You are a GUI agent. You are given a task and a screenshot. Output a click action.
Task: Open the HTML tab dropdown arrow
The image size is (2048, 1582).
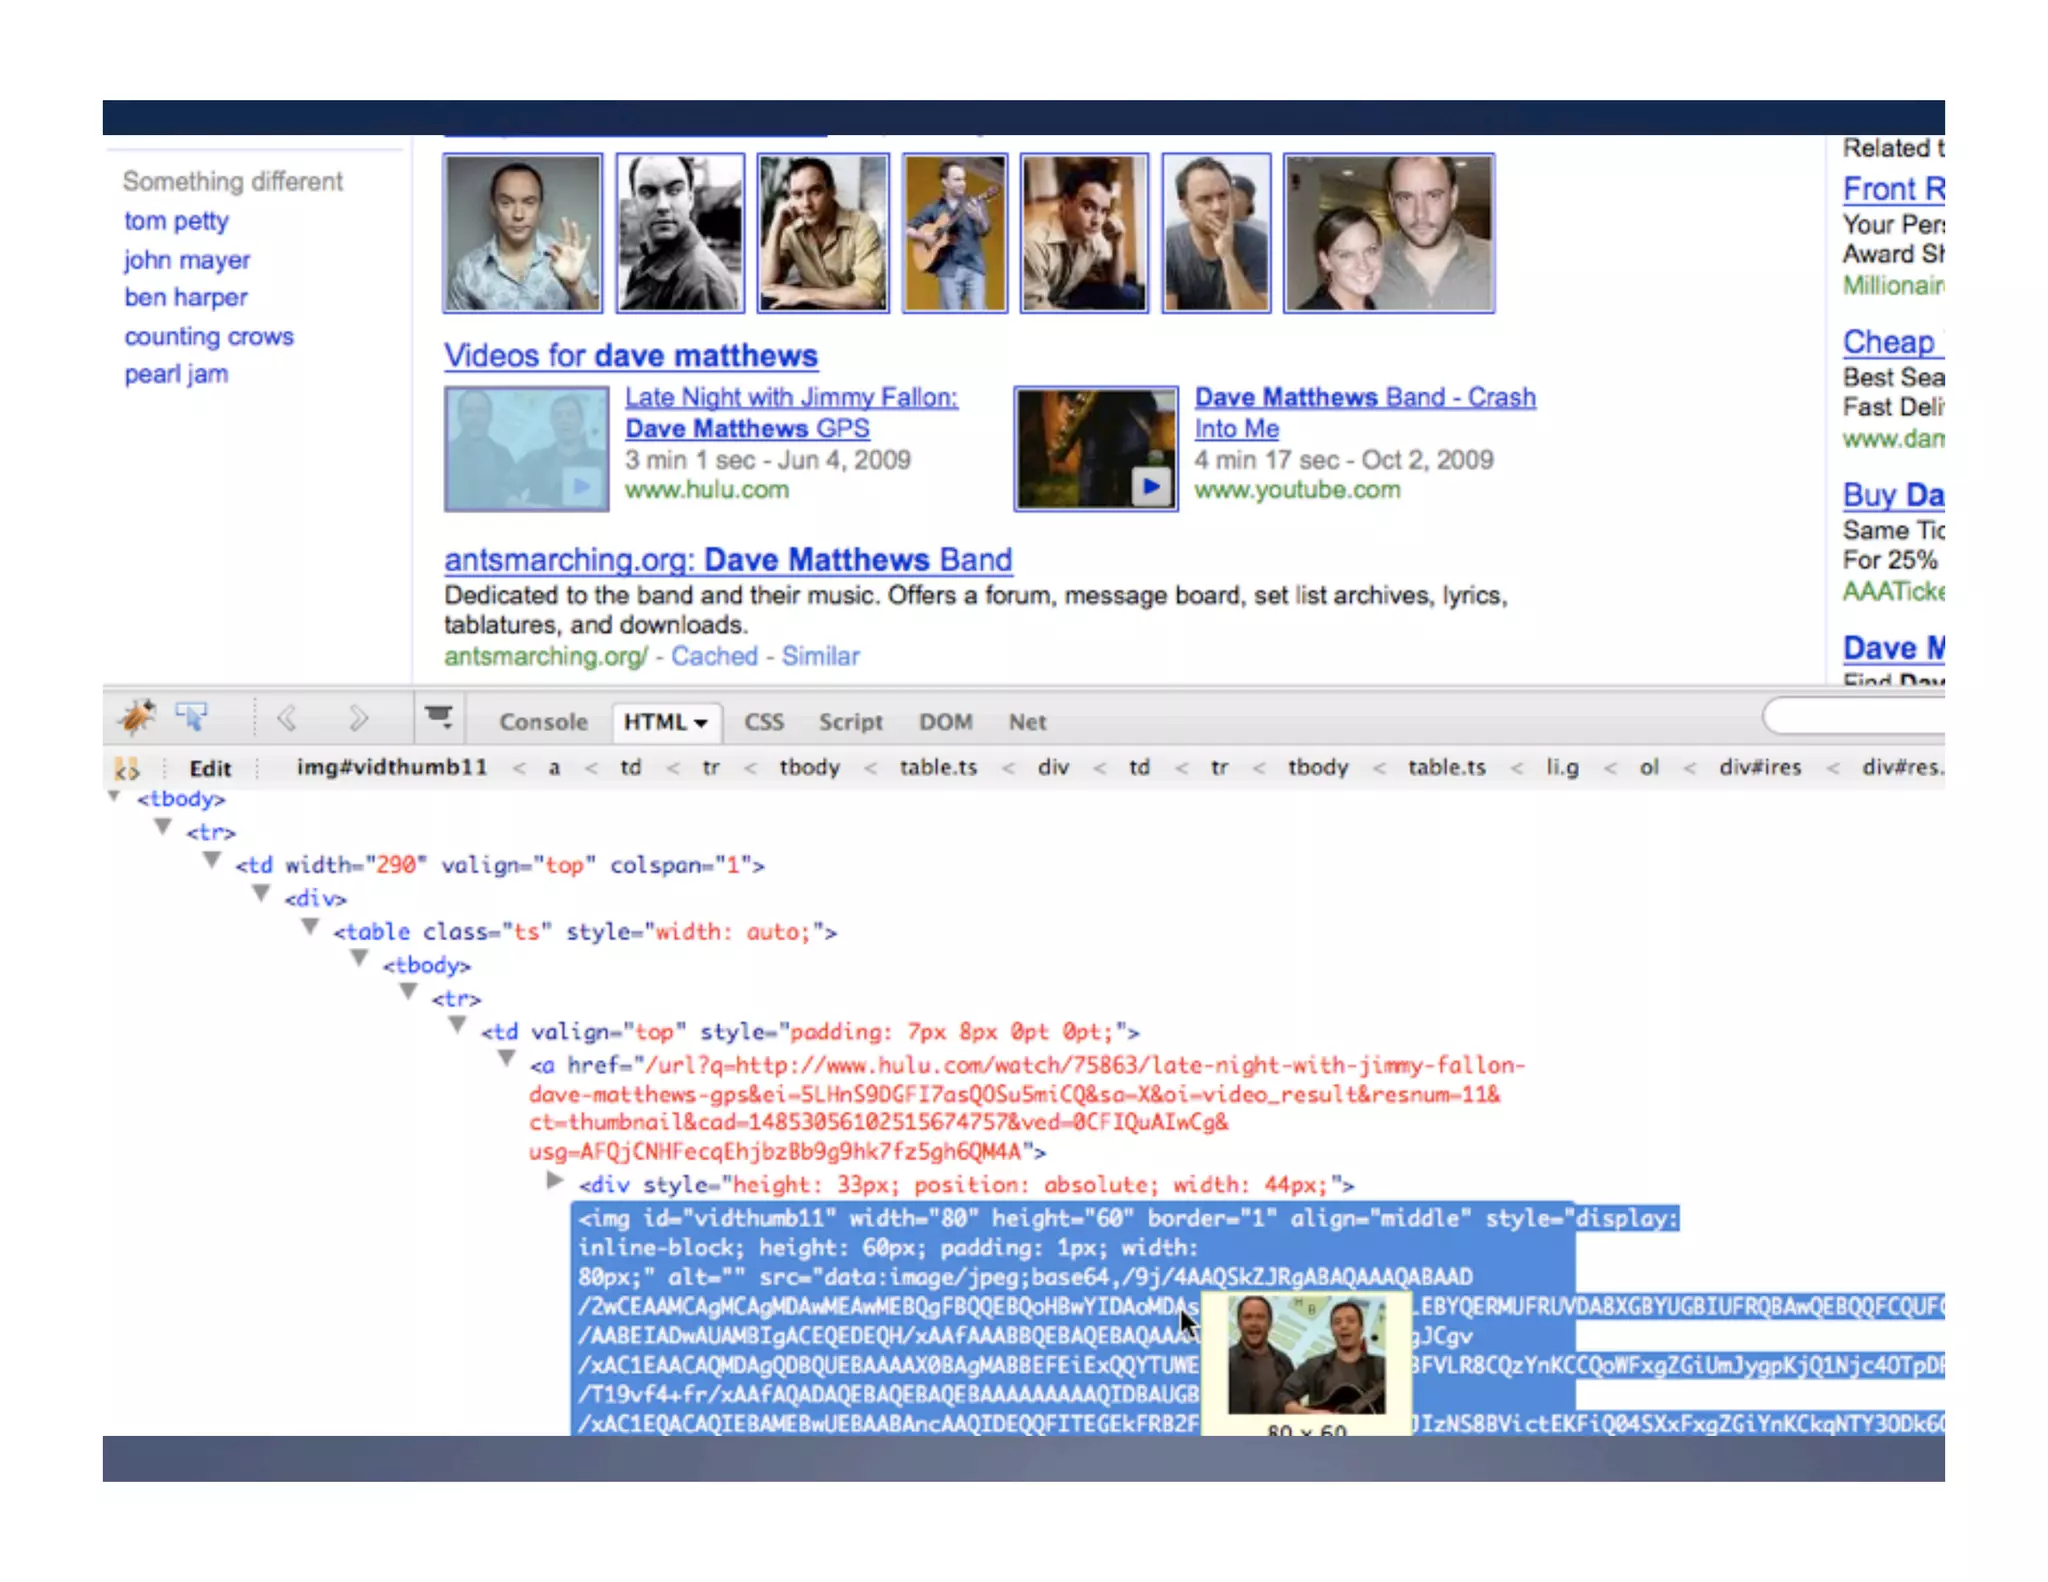pos(701,723)
